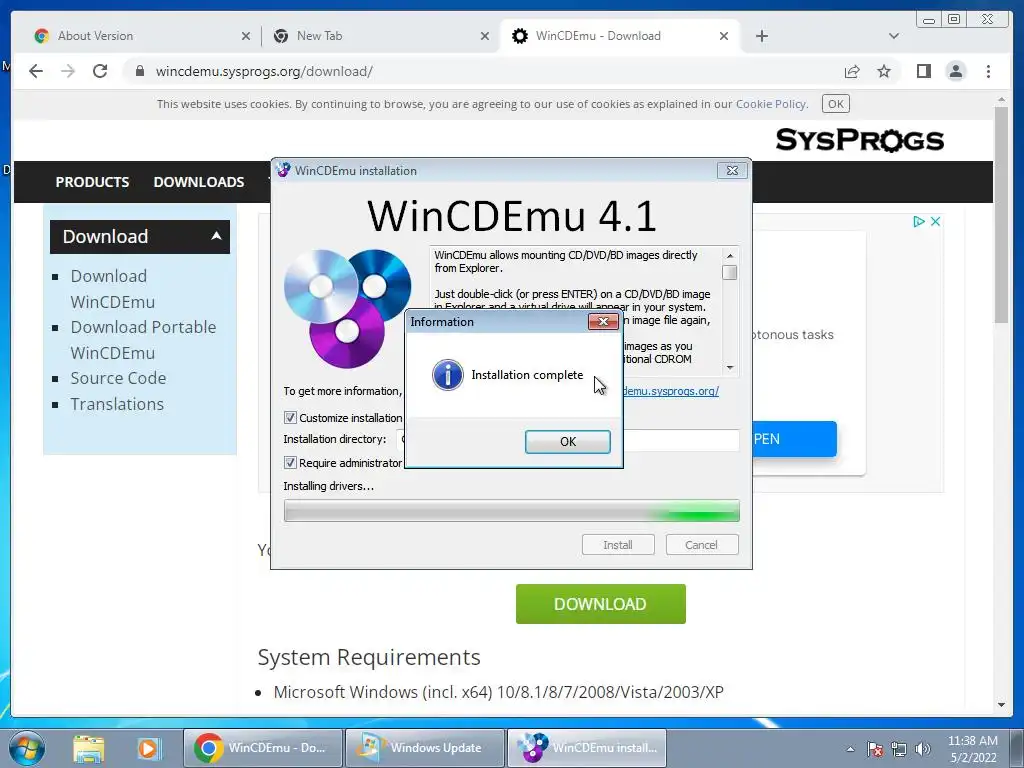Click the network tray icon
The width and height of the screenshot is (1024, 768).
click(899, 749)
